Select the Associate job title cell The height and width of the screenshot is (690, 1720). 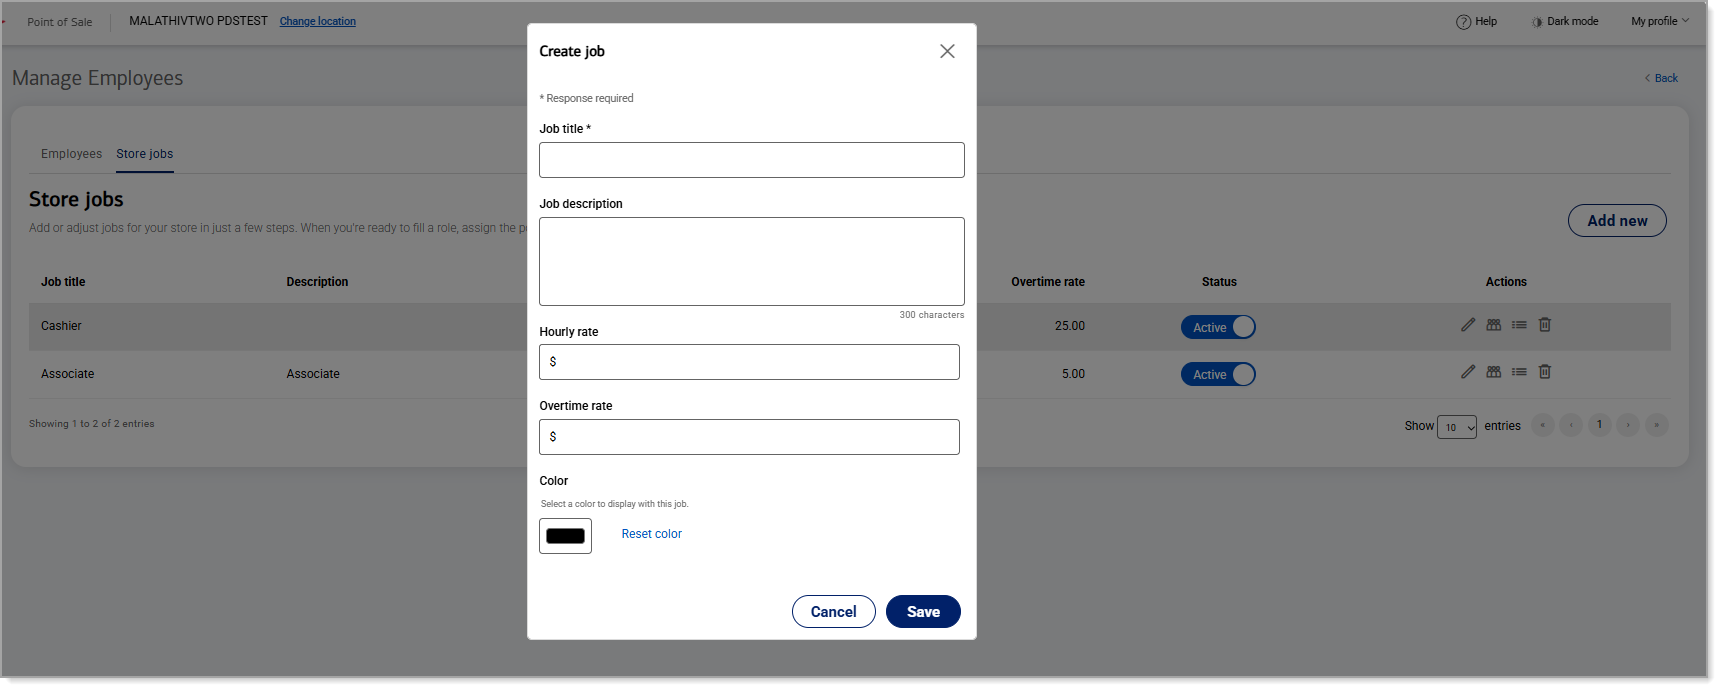(67, 374)
